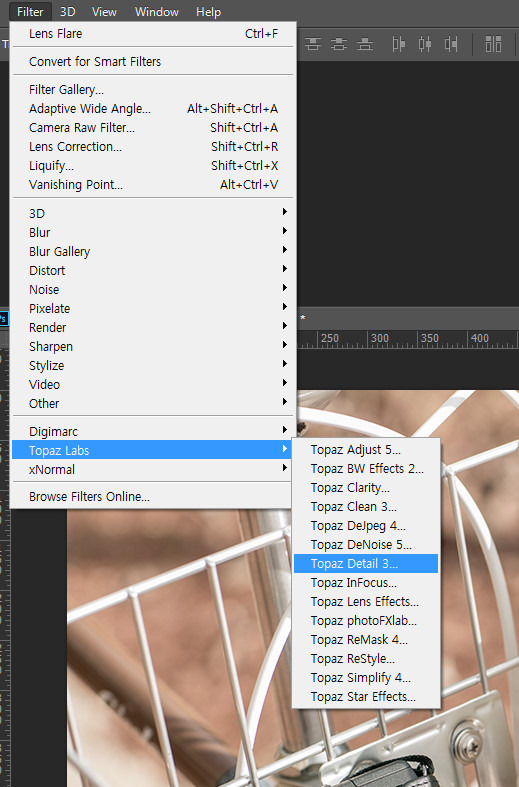Open Lens Correction filter
Screen dimensions: 519x787
click(x=153, y=147)
